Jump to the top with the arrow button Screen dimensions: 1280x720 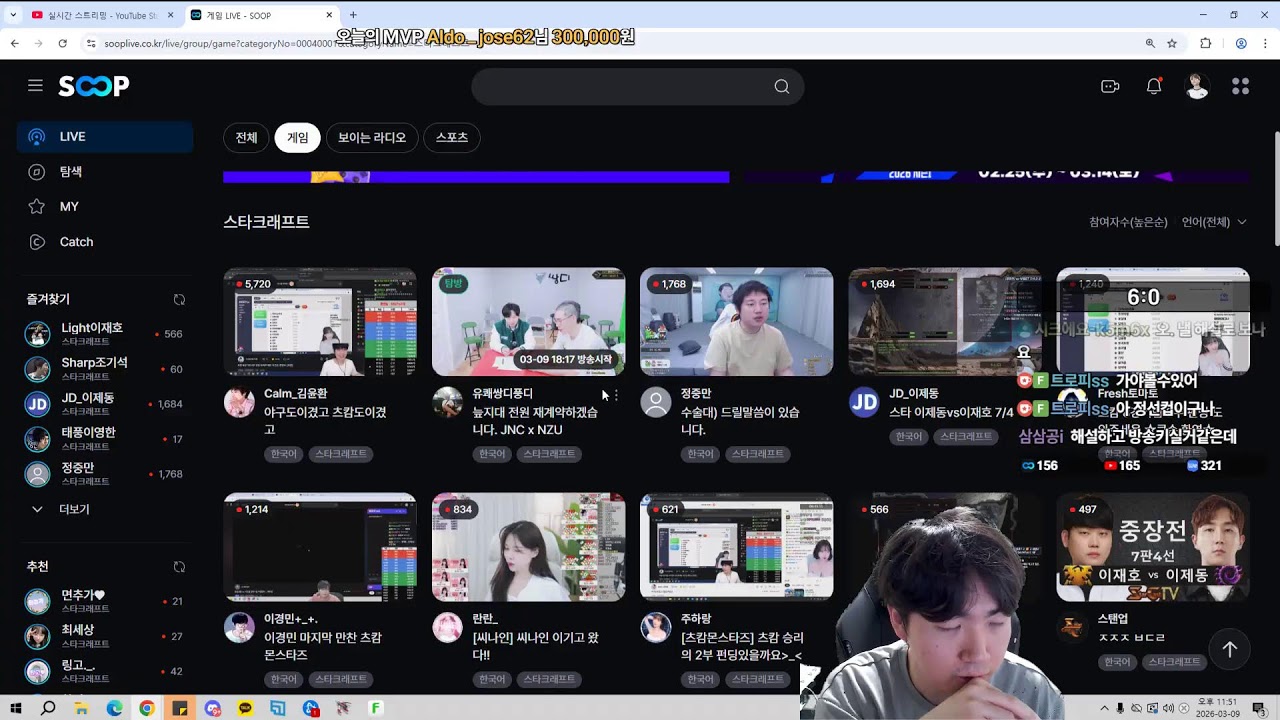click(x=1230, y=649)
